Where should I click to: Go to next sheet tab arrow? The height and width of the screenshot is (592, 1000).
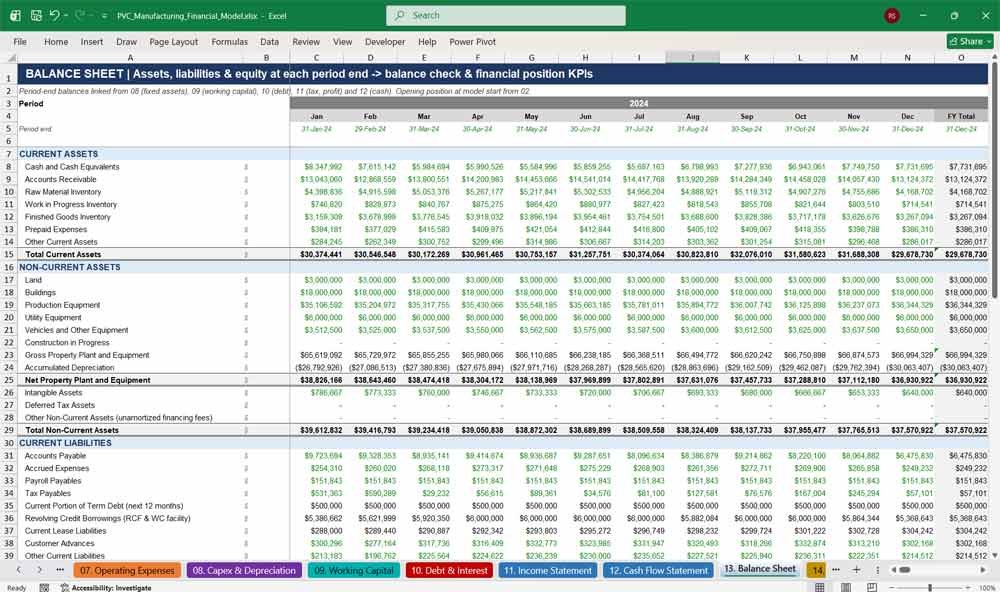click(x=40, y=570)
